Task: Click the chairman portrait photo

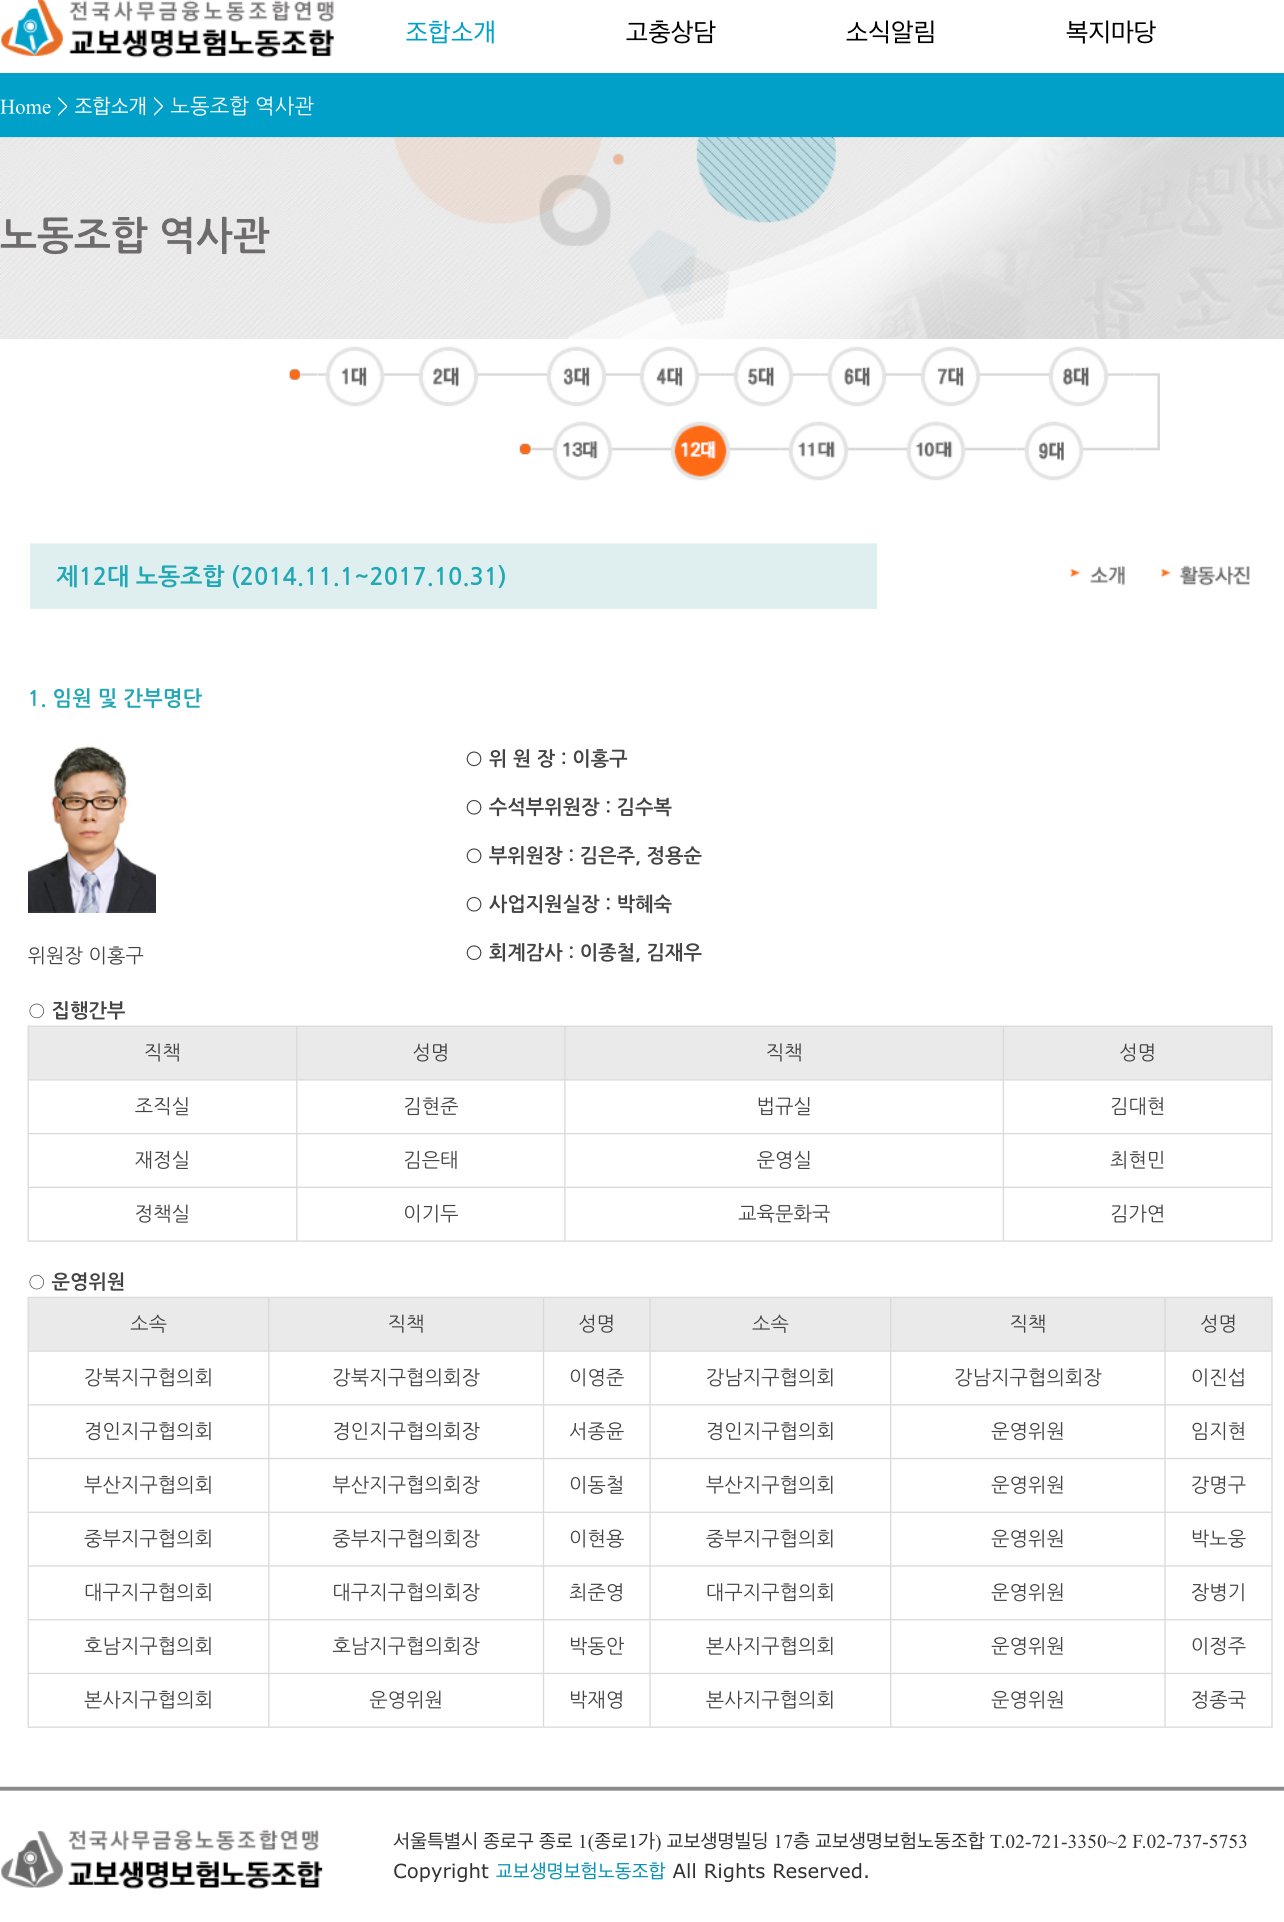Action: [x=92, y=829]
